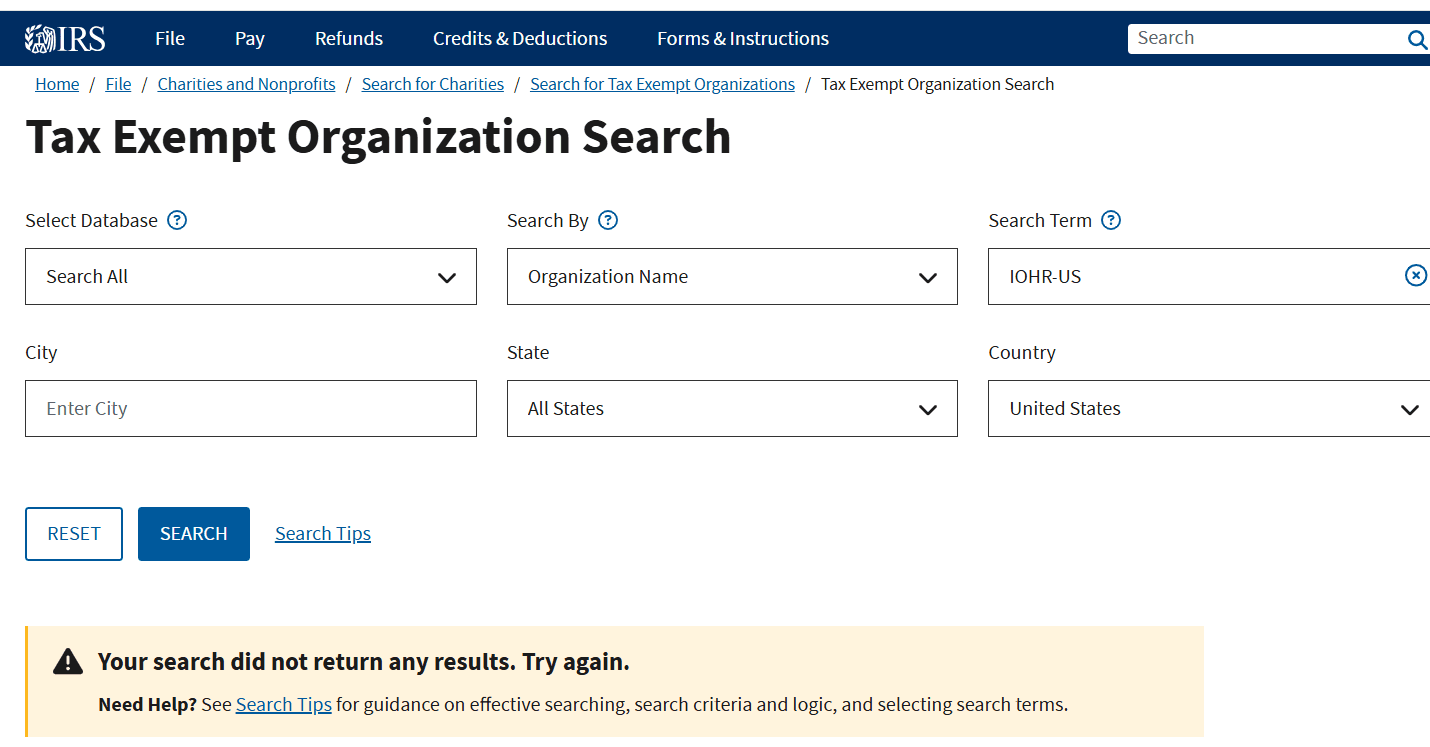The image size is (1430, 747).
Task: Open the Country dropdown showing United States
Action: point(1208,409)
